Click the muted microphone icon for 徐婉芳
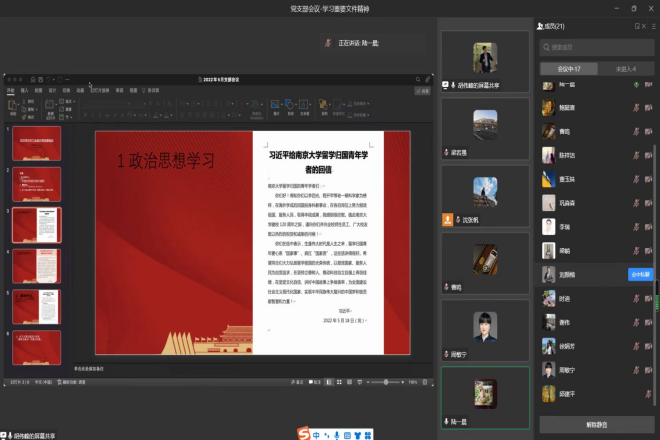This screenshot has width=660, height=440. click(x=636, y=346)
